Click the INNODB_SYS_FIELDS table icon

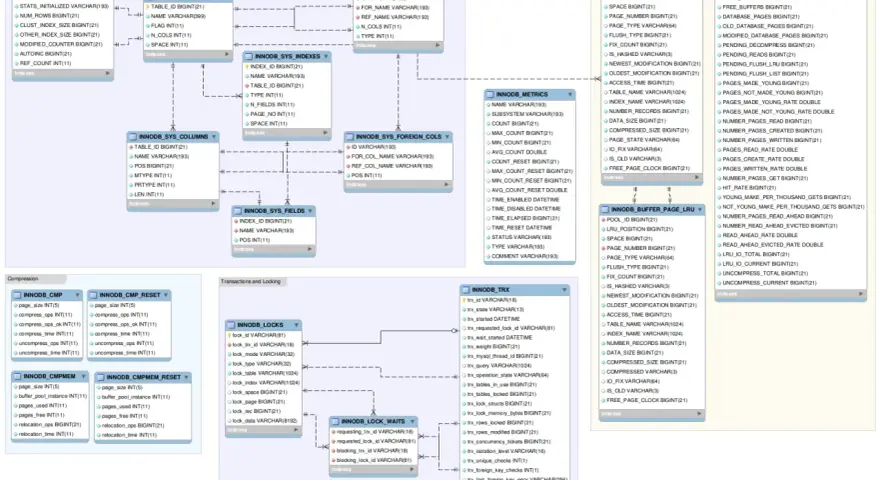click(238, 211)
